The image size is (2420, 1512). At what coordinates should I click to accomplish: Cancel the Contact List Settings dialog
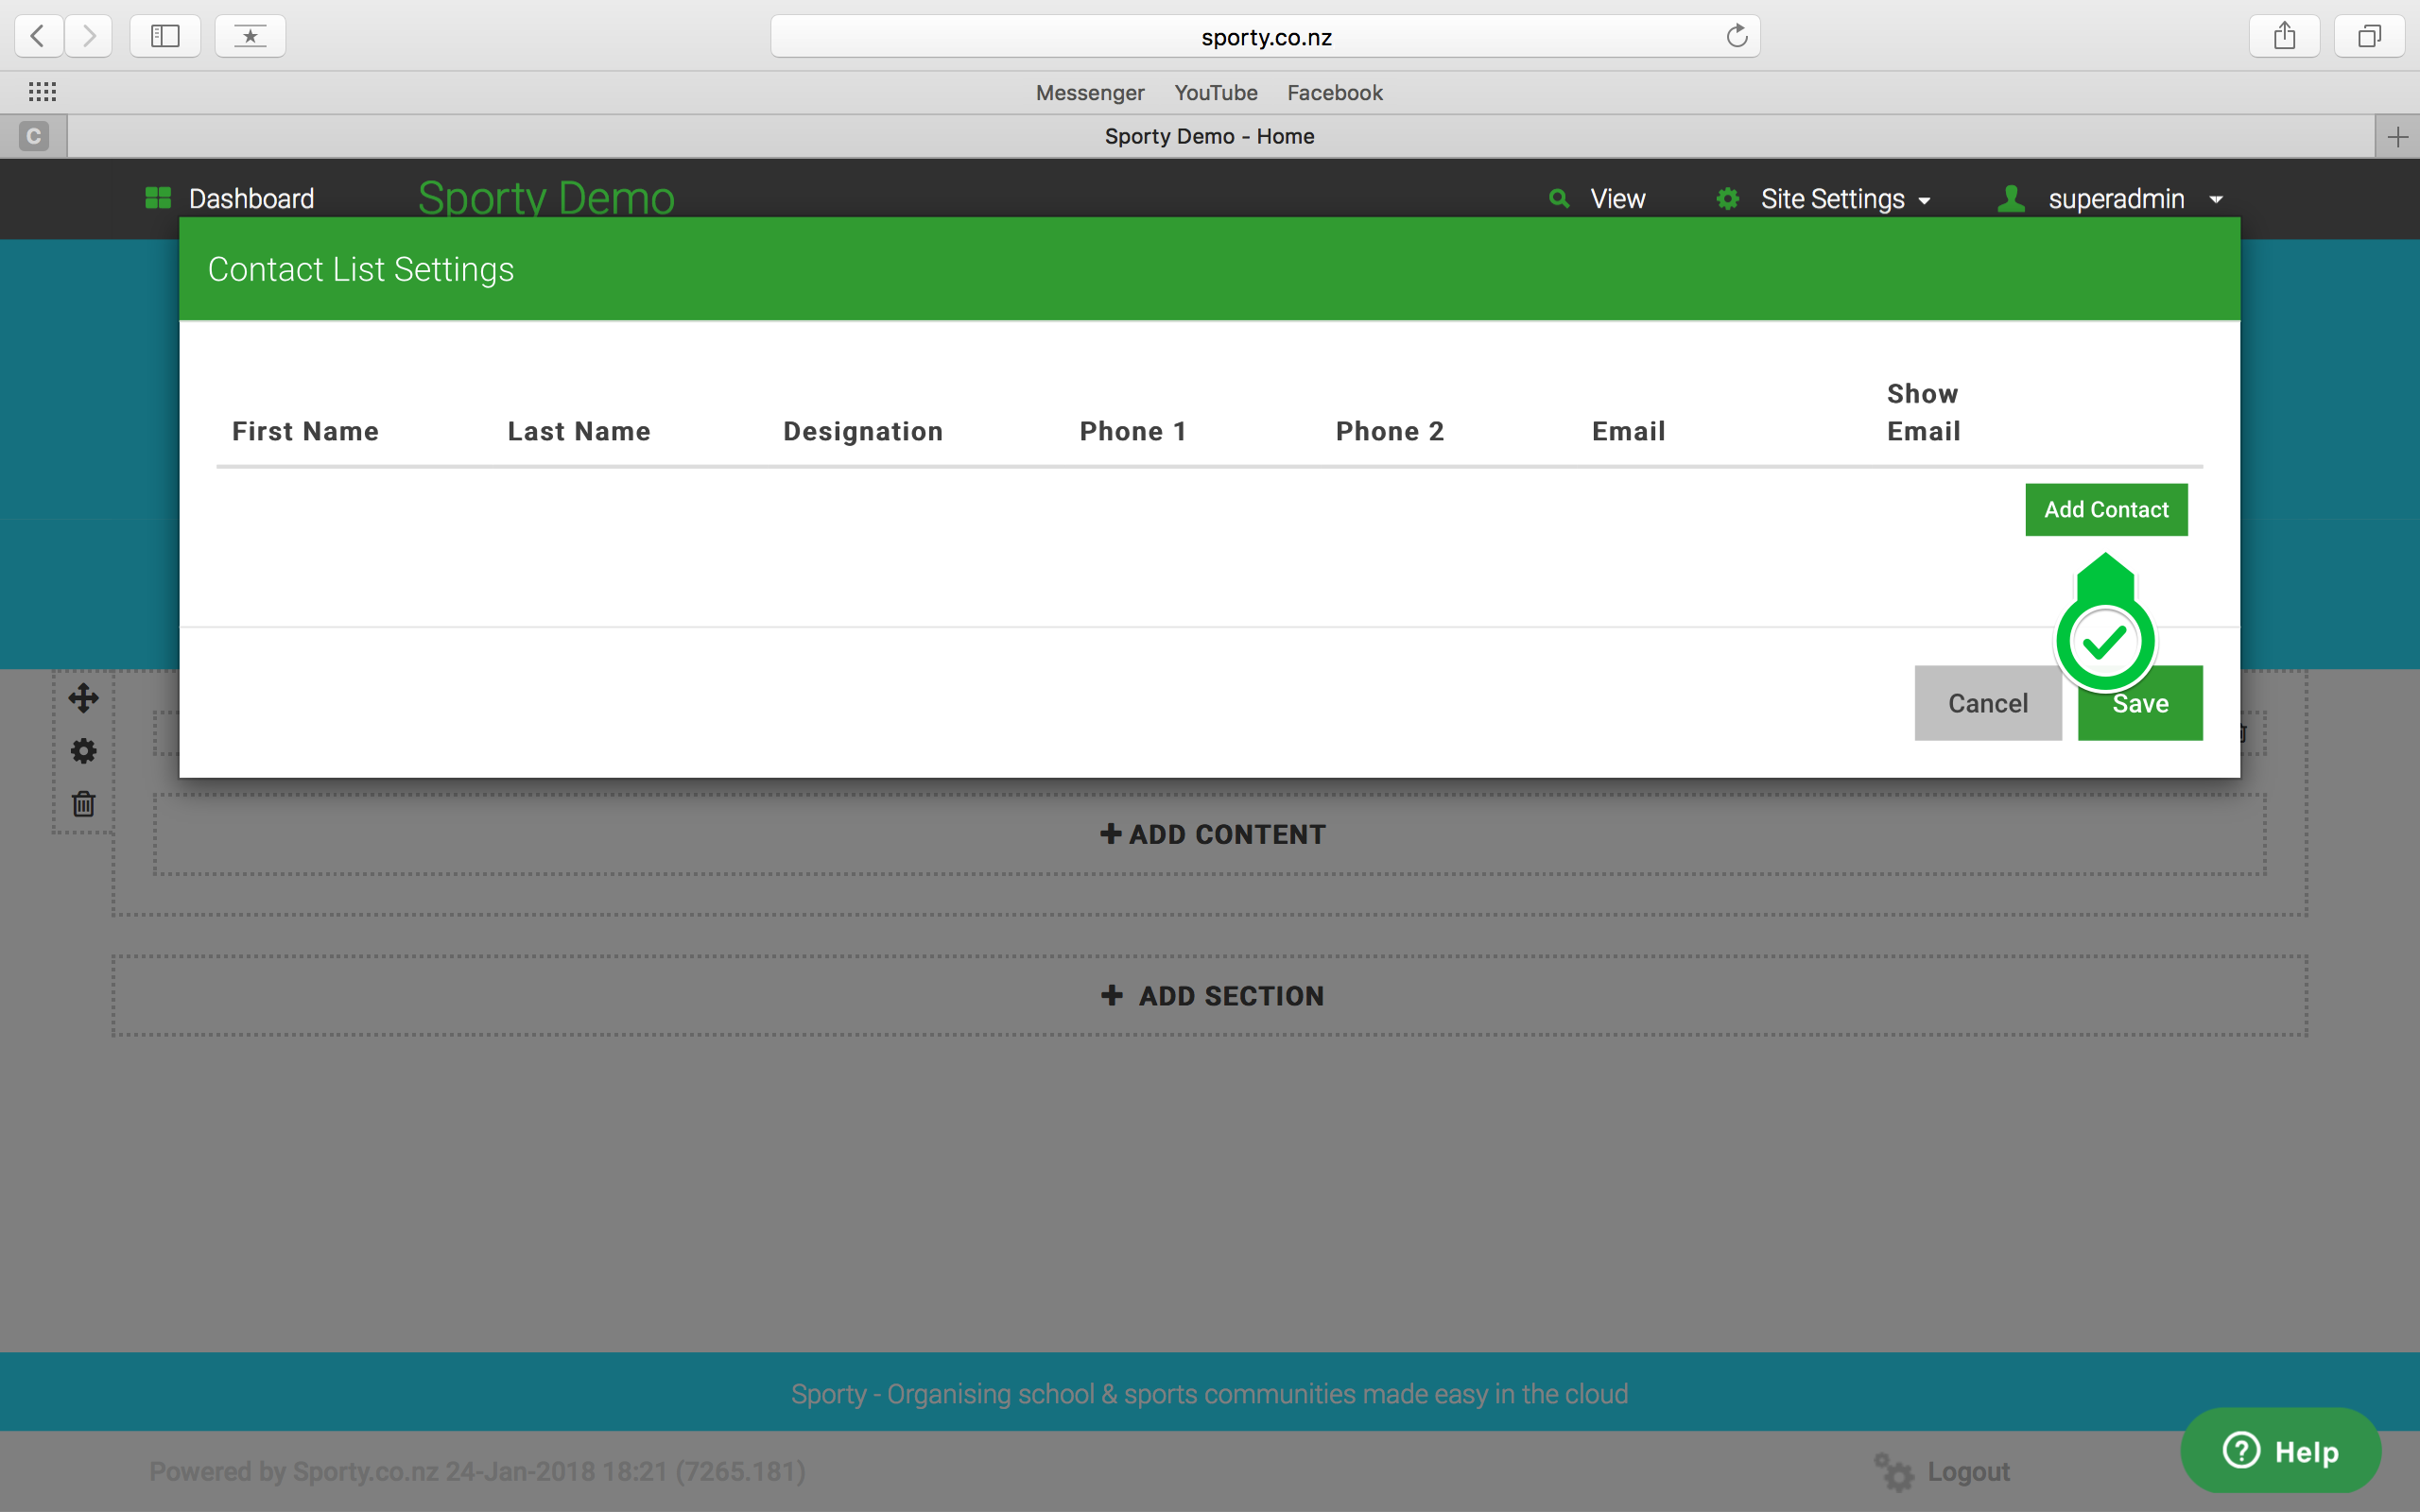pos(1988,703)
